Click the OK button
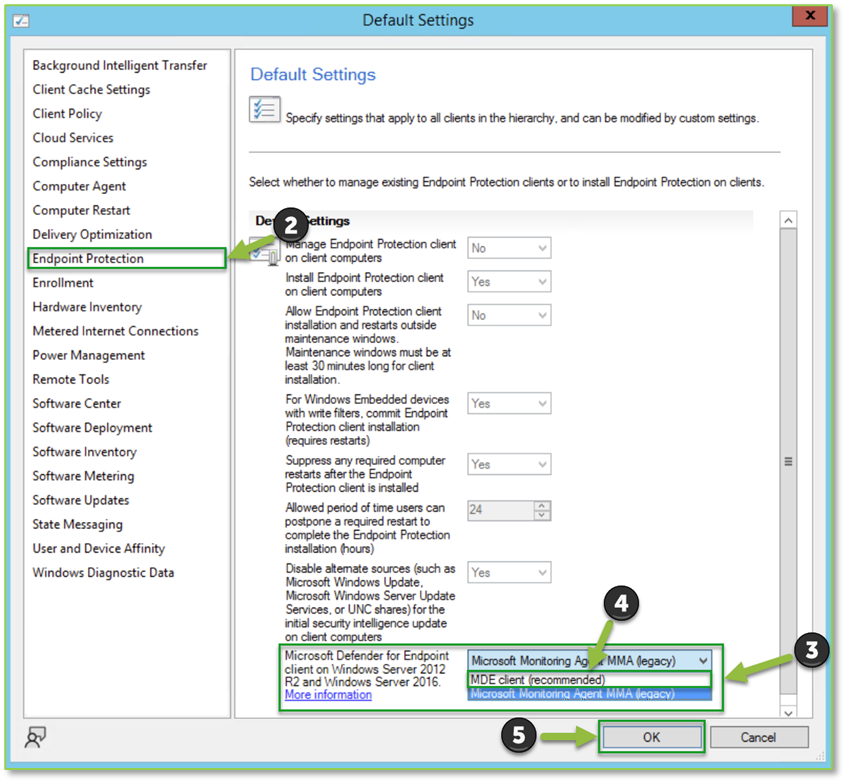 651,737
